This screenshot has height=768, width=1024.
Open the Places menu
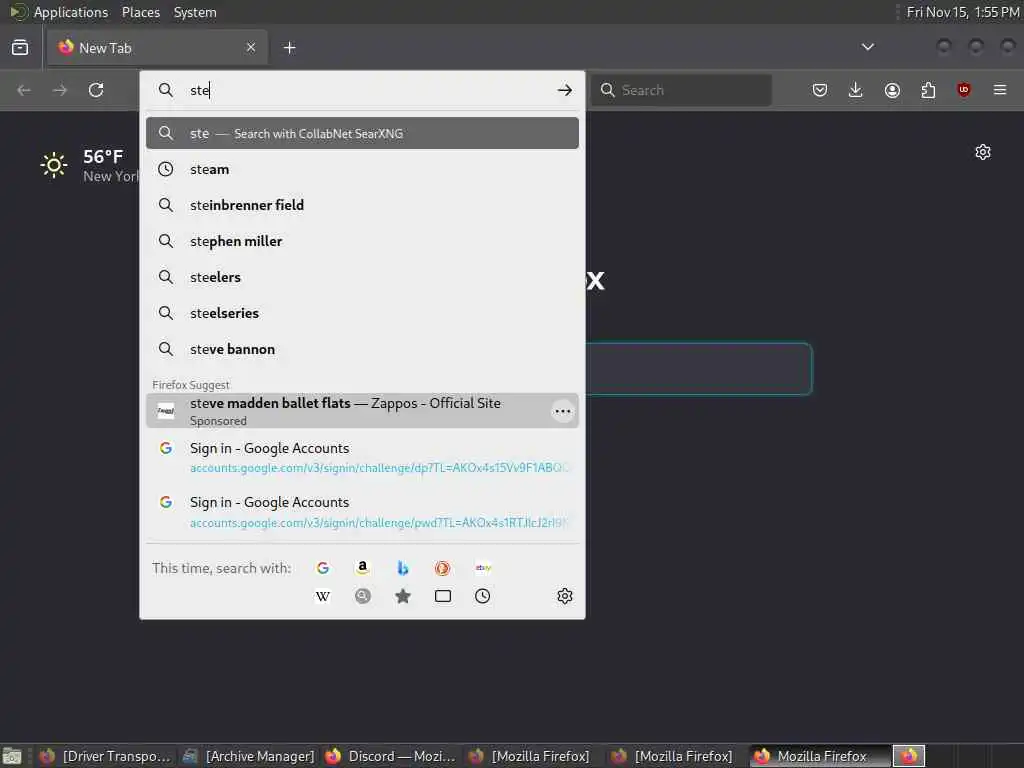[x=141, y=12]
